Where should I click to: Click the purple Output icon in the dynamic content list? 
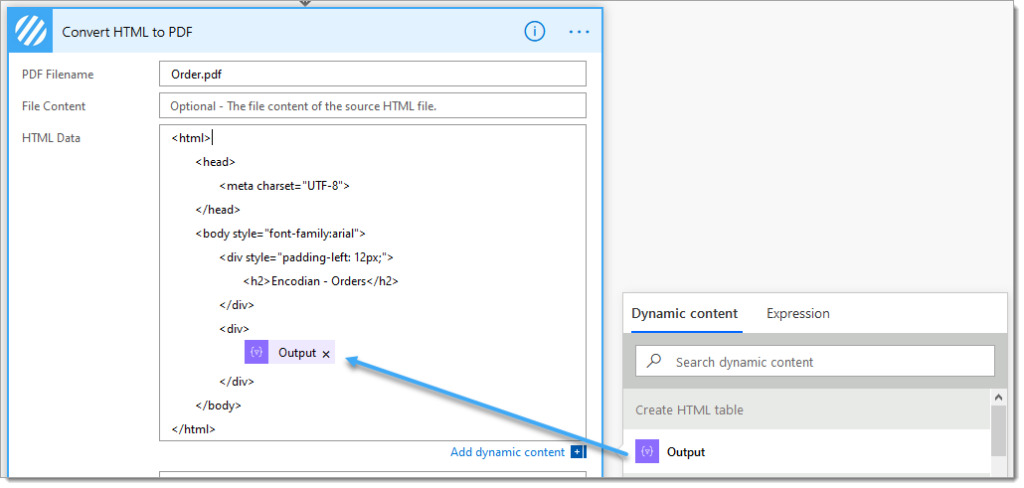point(647,452)
